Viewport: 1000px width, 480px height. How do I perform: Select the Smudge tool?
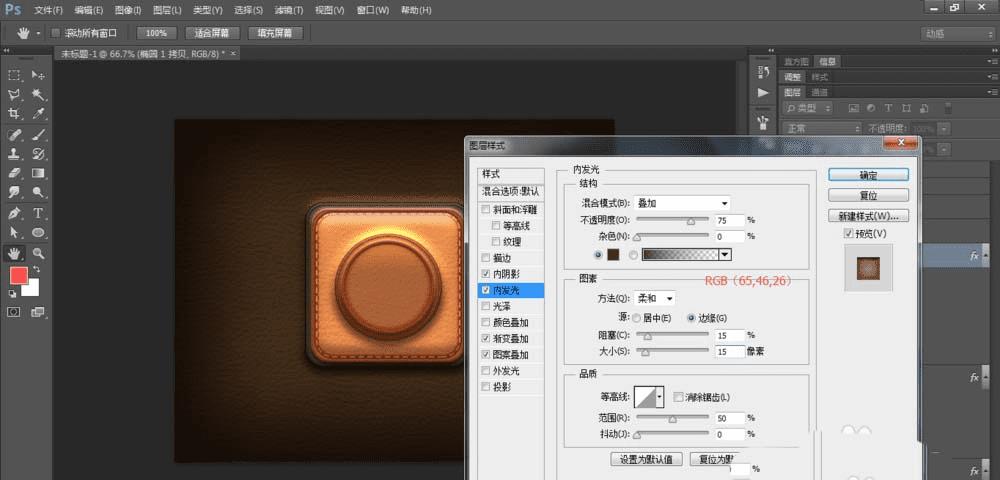13,192
